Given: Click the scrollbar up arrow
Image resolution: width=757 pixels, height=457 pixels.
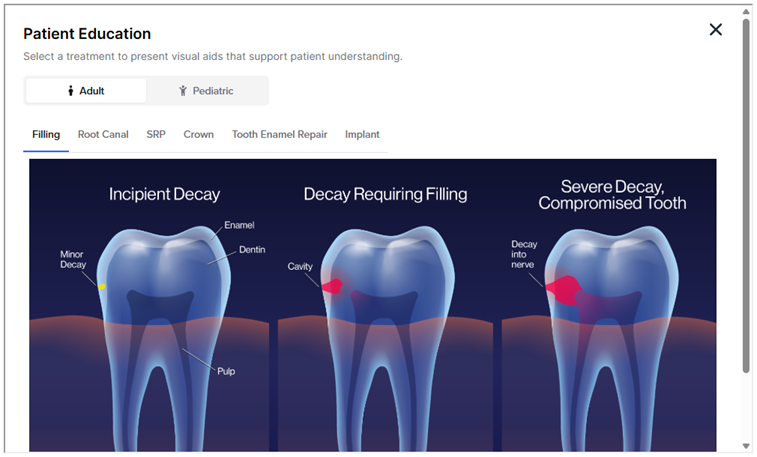Looking at the screenshot, I should click(x=746, y=11).
